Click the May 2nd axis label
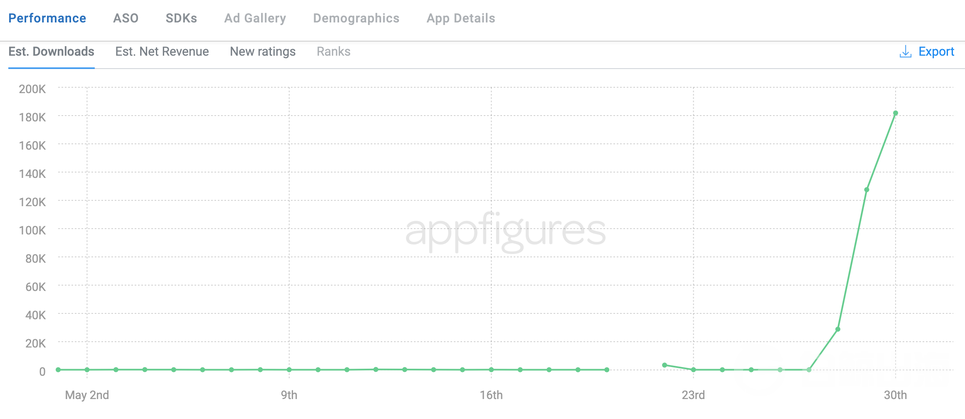The width and height of the screenshot is (965, 419). click(x=87, y=396)
